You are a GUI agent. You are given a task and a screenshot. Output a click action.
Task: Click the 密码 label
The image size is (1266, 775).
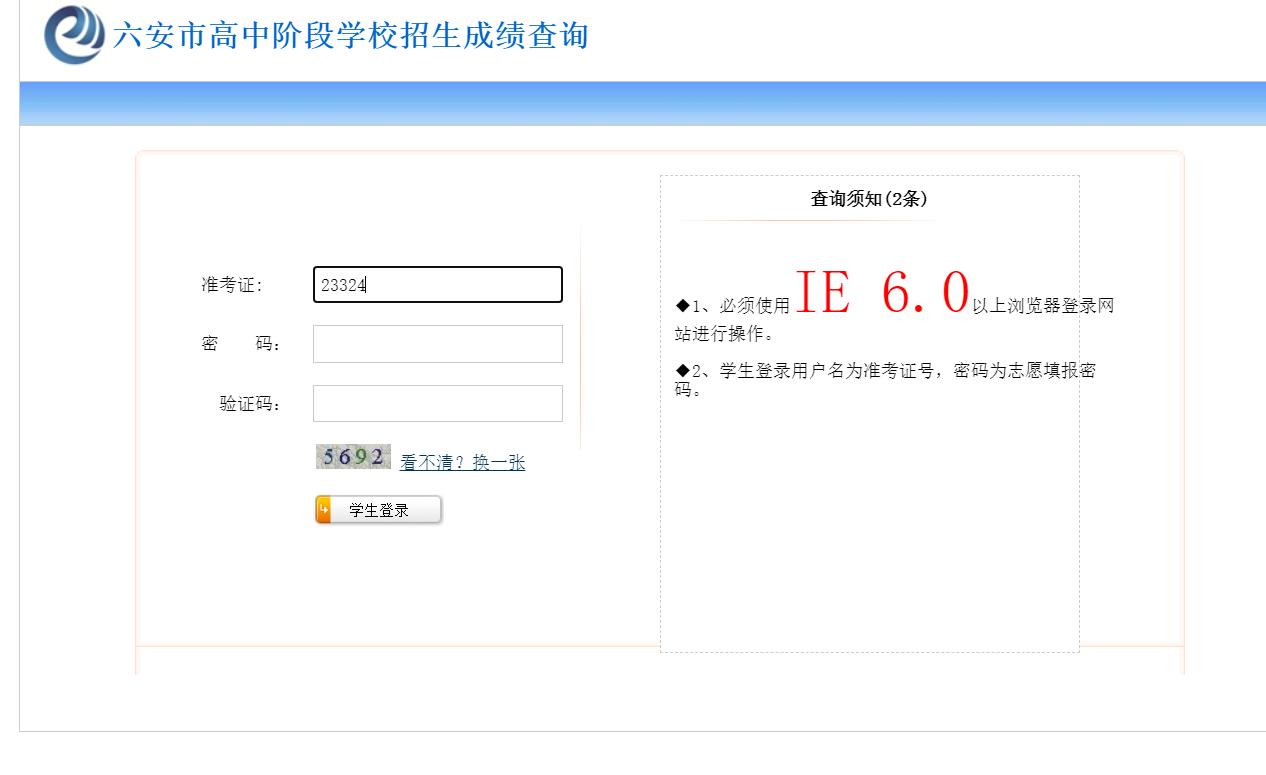242,344
